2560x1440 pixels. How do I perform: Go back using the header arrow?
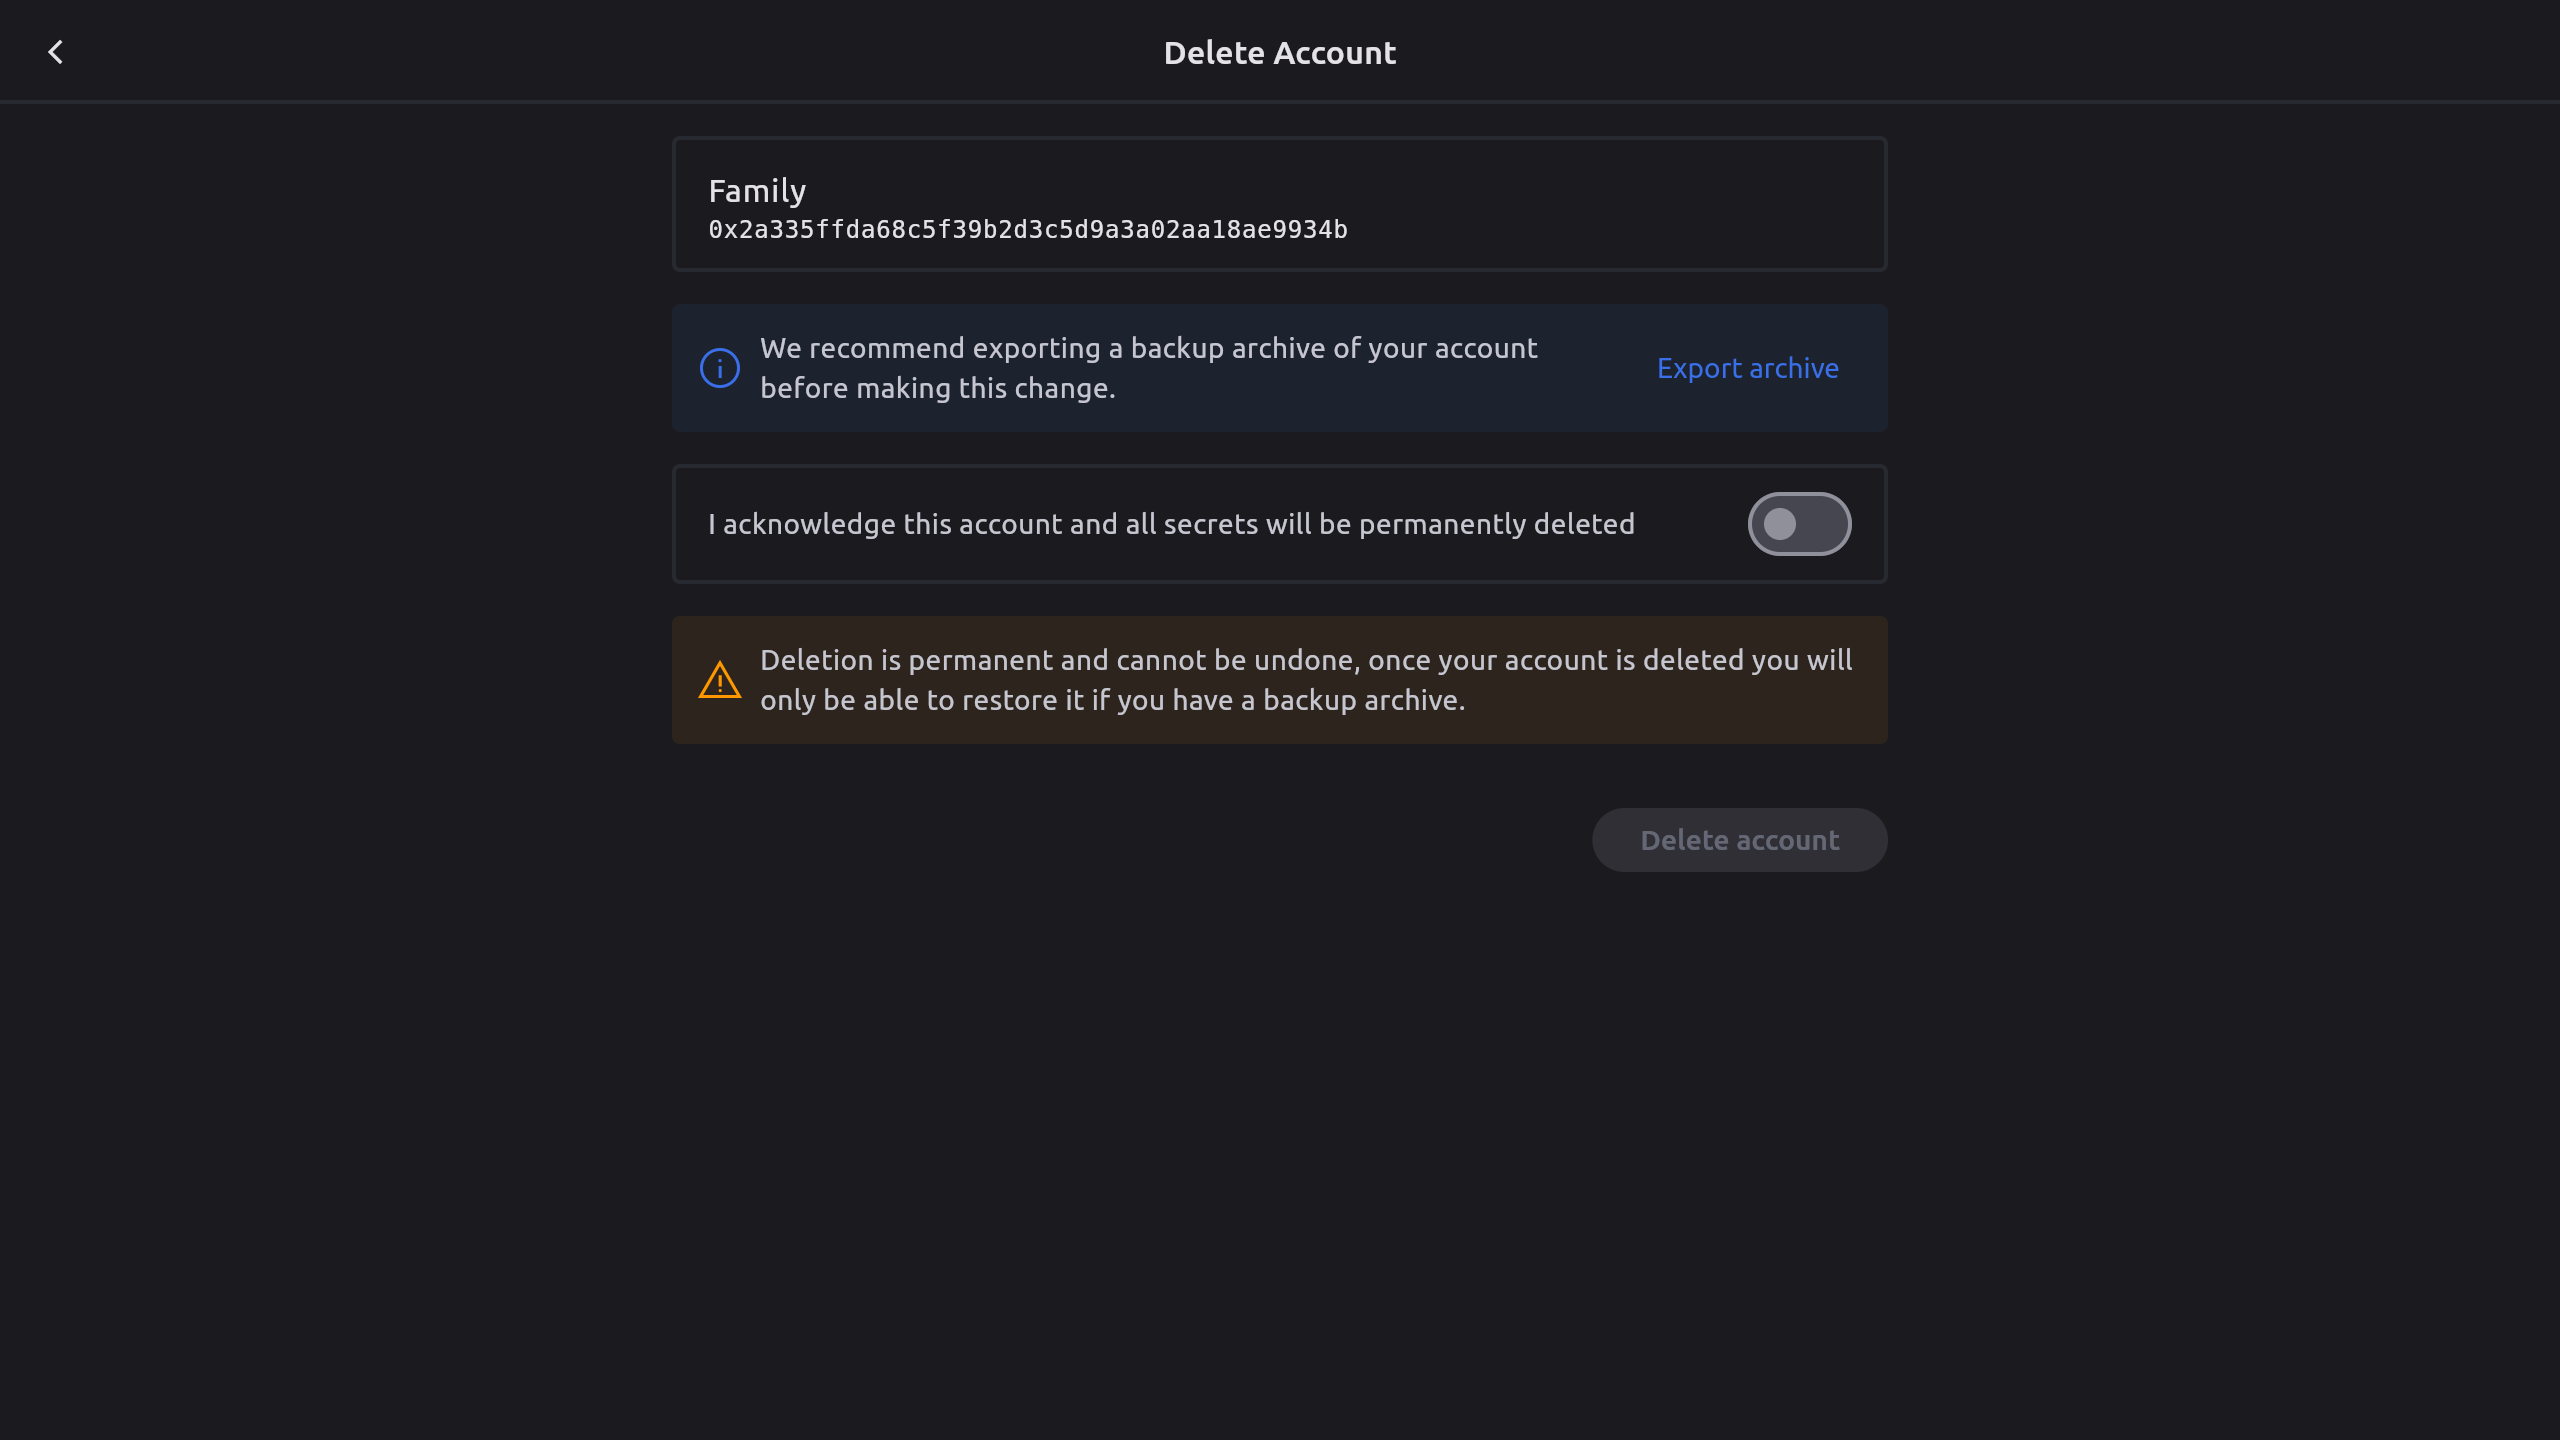pyautogui.click(x=56, y=52)
